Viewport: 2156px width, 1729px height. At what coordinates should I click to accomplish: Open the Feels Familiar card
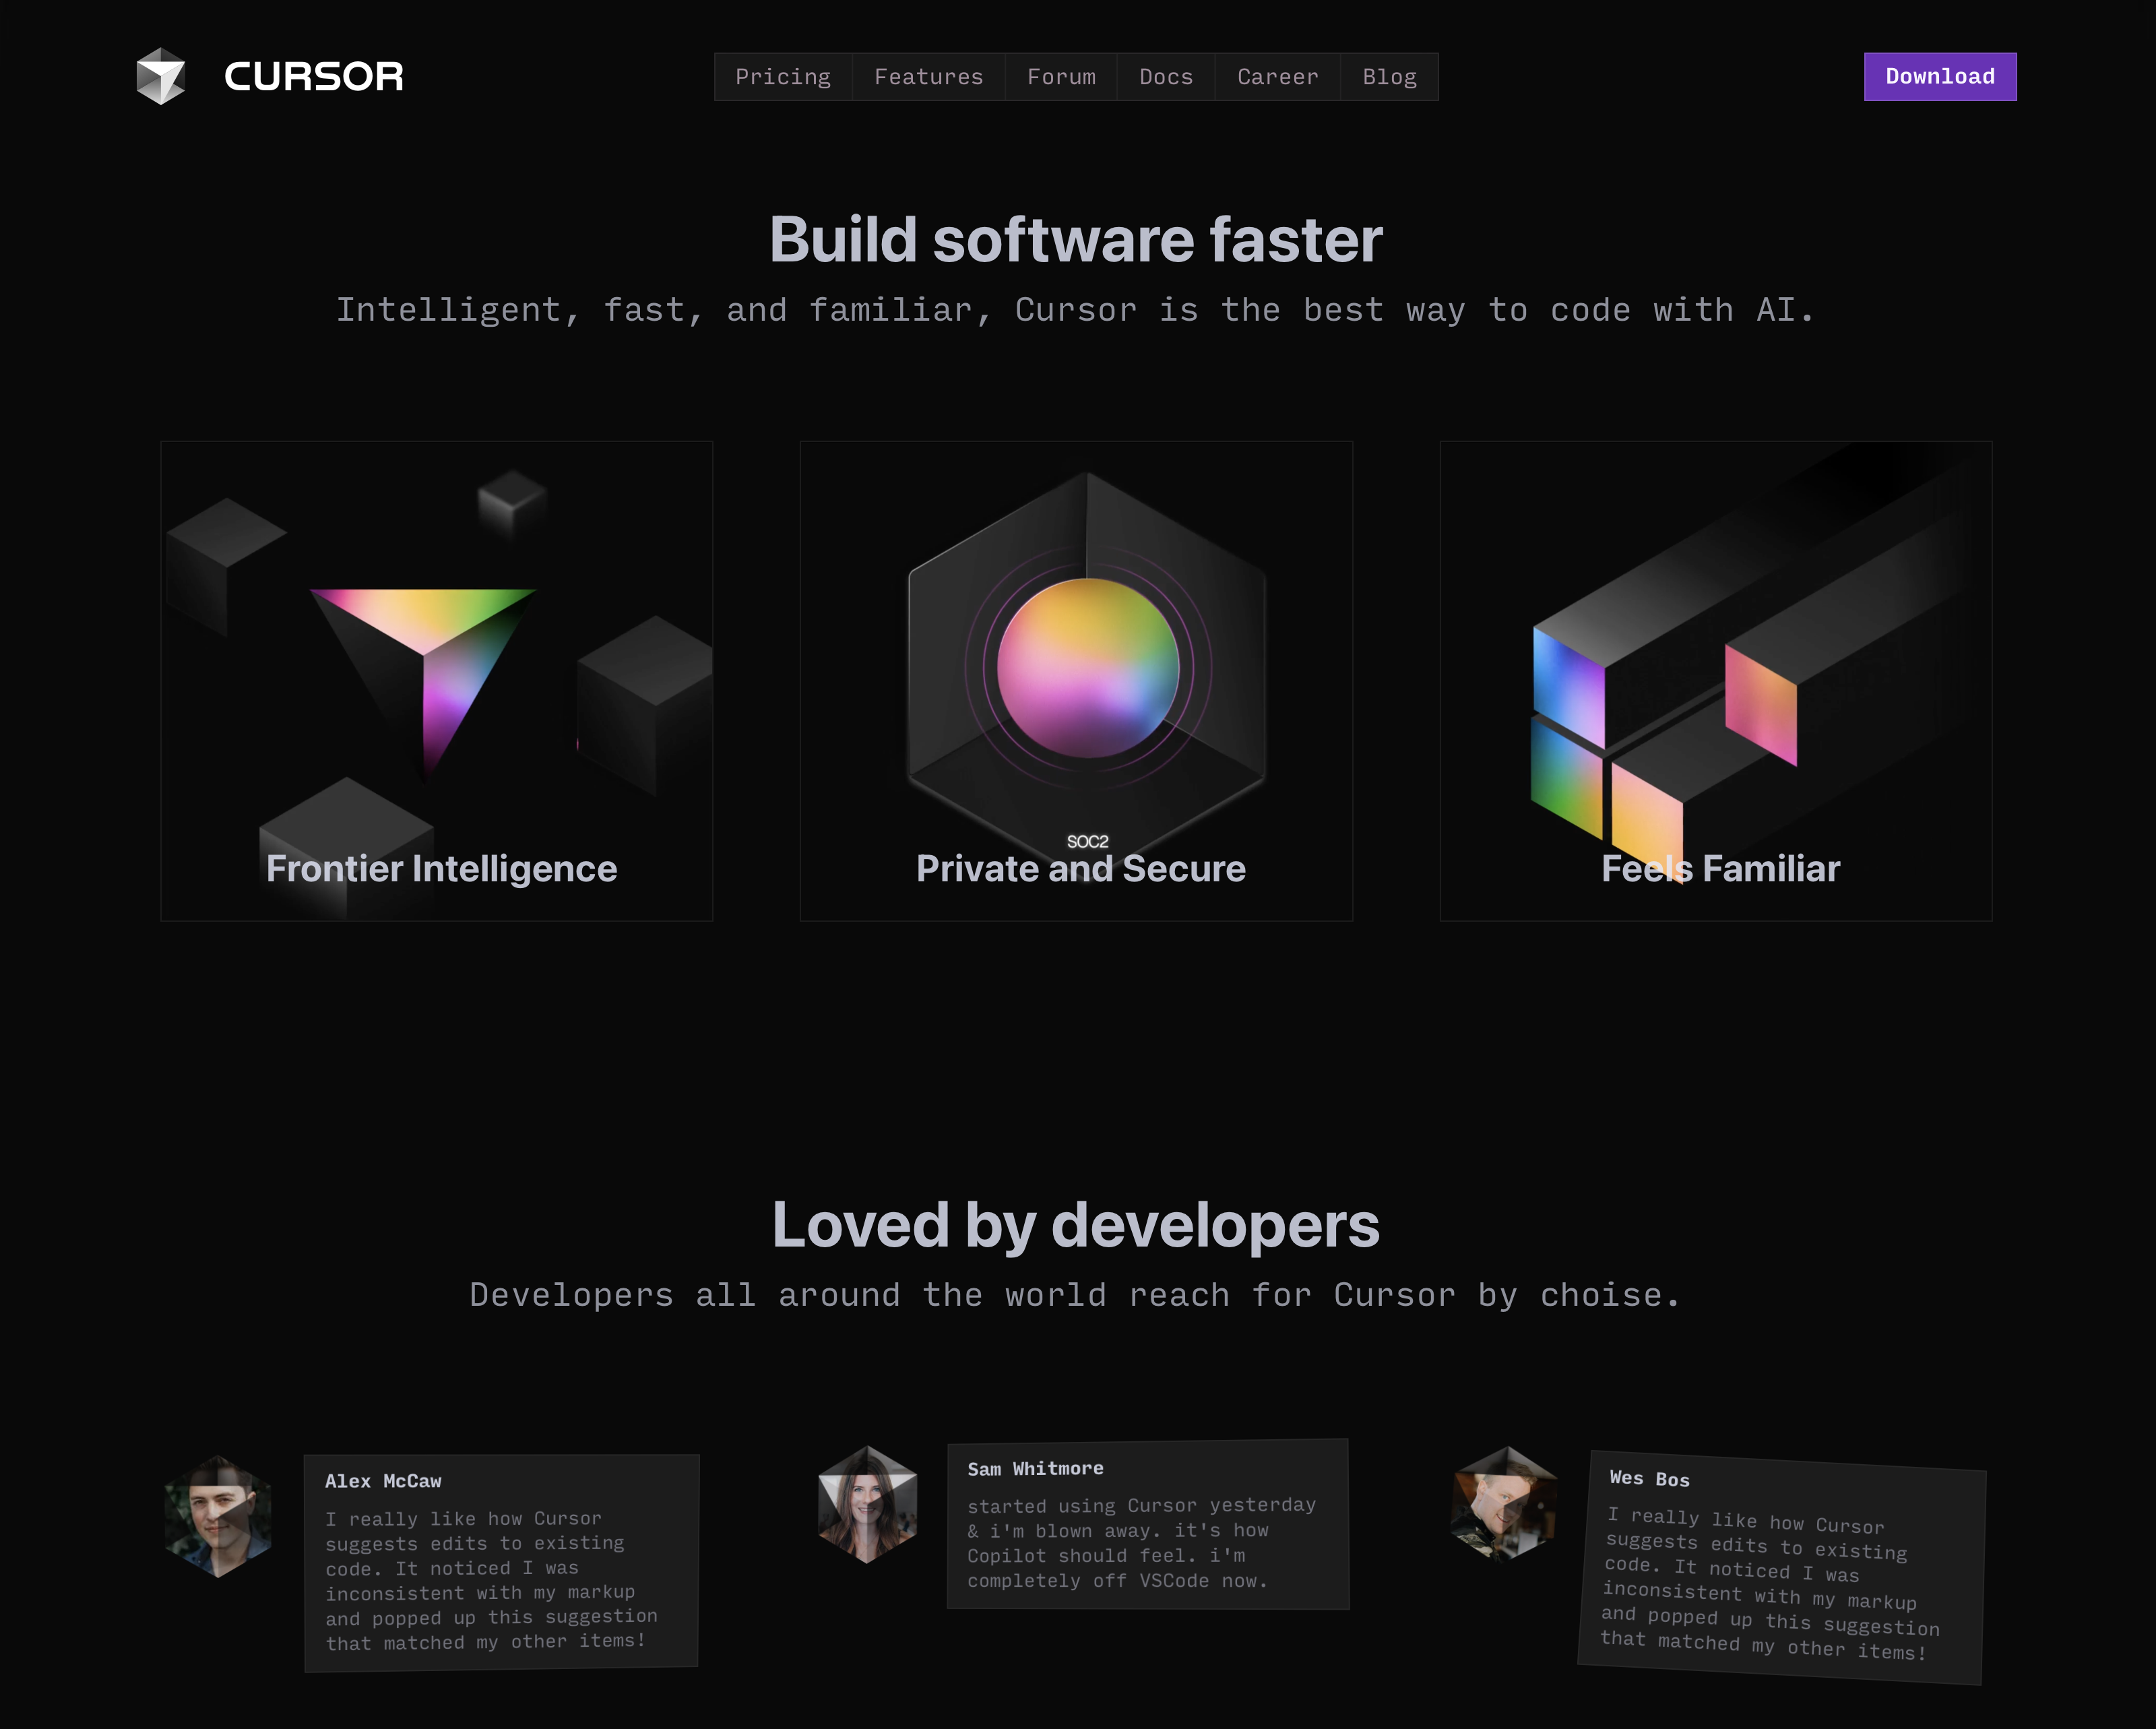[1716, 681]
